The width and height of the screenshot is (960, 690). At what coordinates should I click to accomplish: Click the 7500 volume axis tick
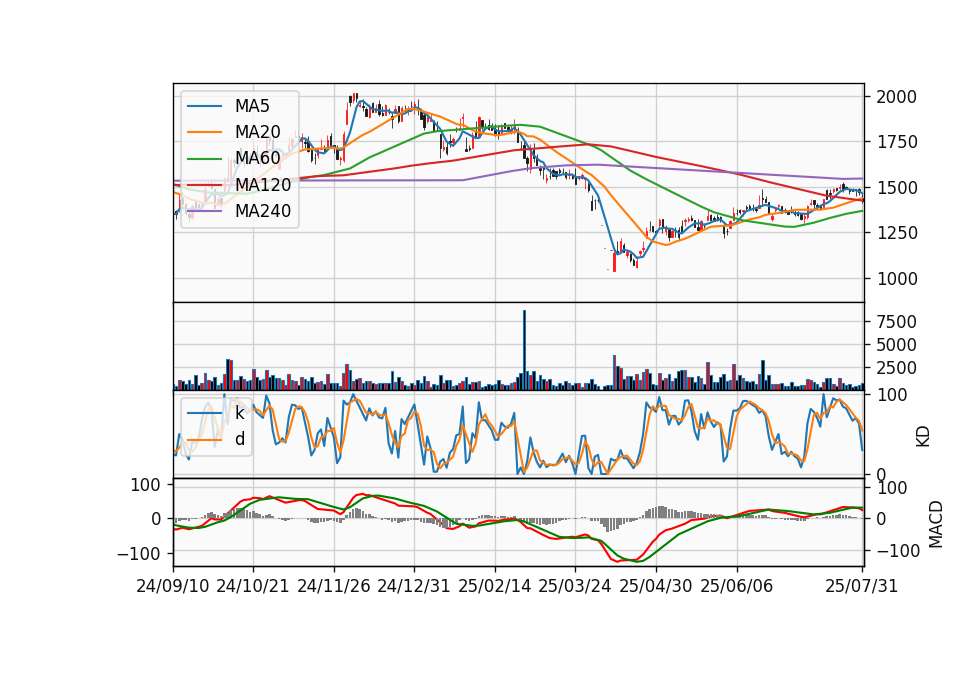[x=896, y=321]
